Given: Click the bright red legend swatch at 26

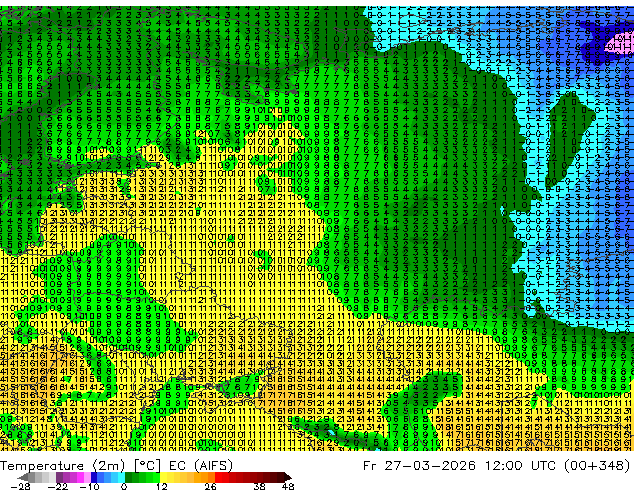Looking at the screenshot, I should (x=218, y=477).
